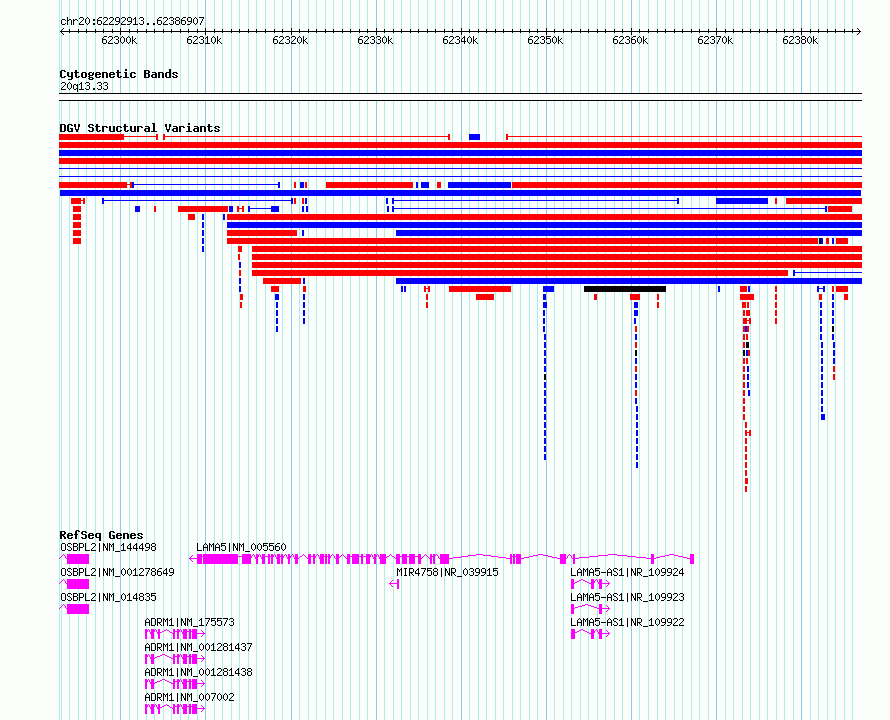Click the 62340k ruler label
Image resolution: width=890 pixels, height=720 pixels.
tap(460, 40)
